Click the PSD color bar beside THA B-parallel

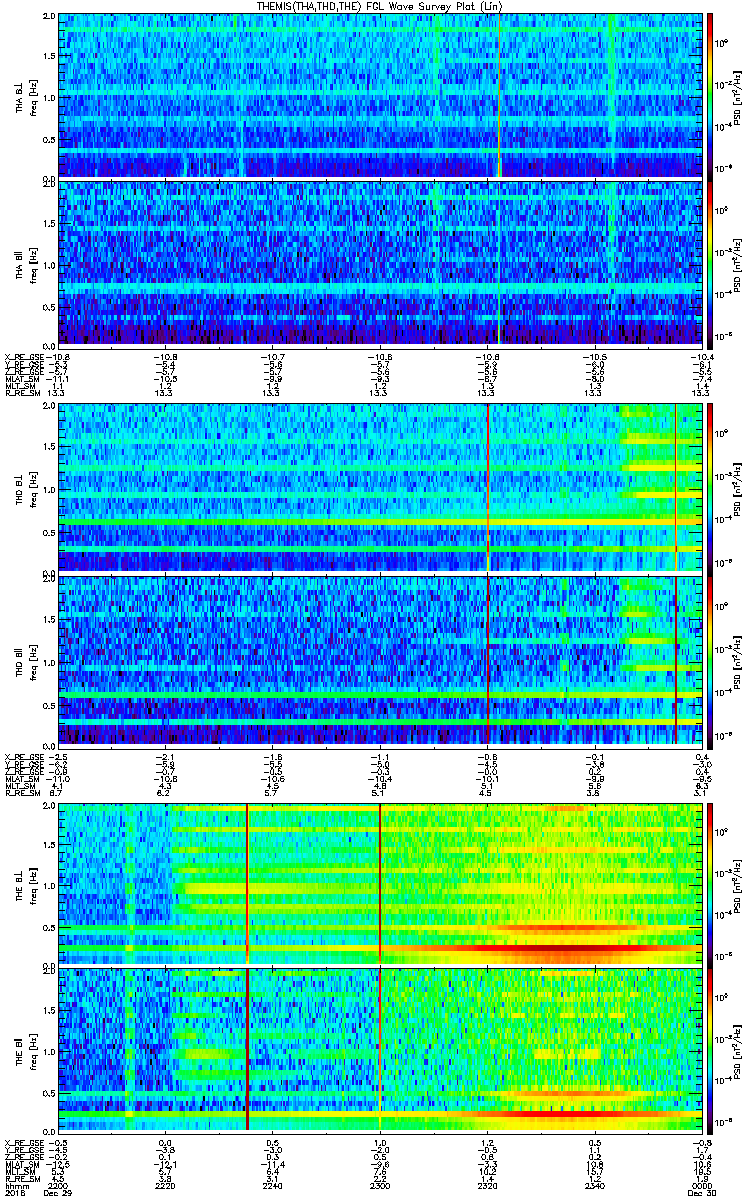tap(711, 263)
